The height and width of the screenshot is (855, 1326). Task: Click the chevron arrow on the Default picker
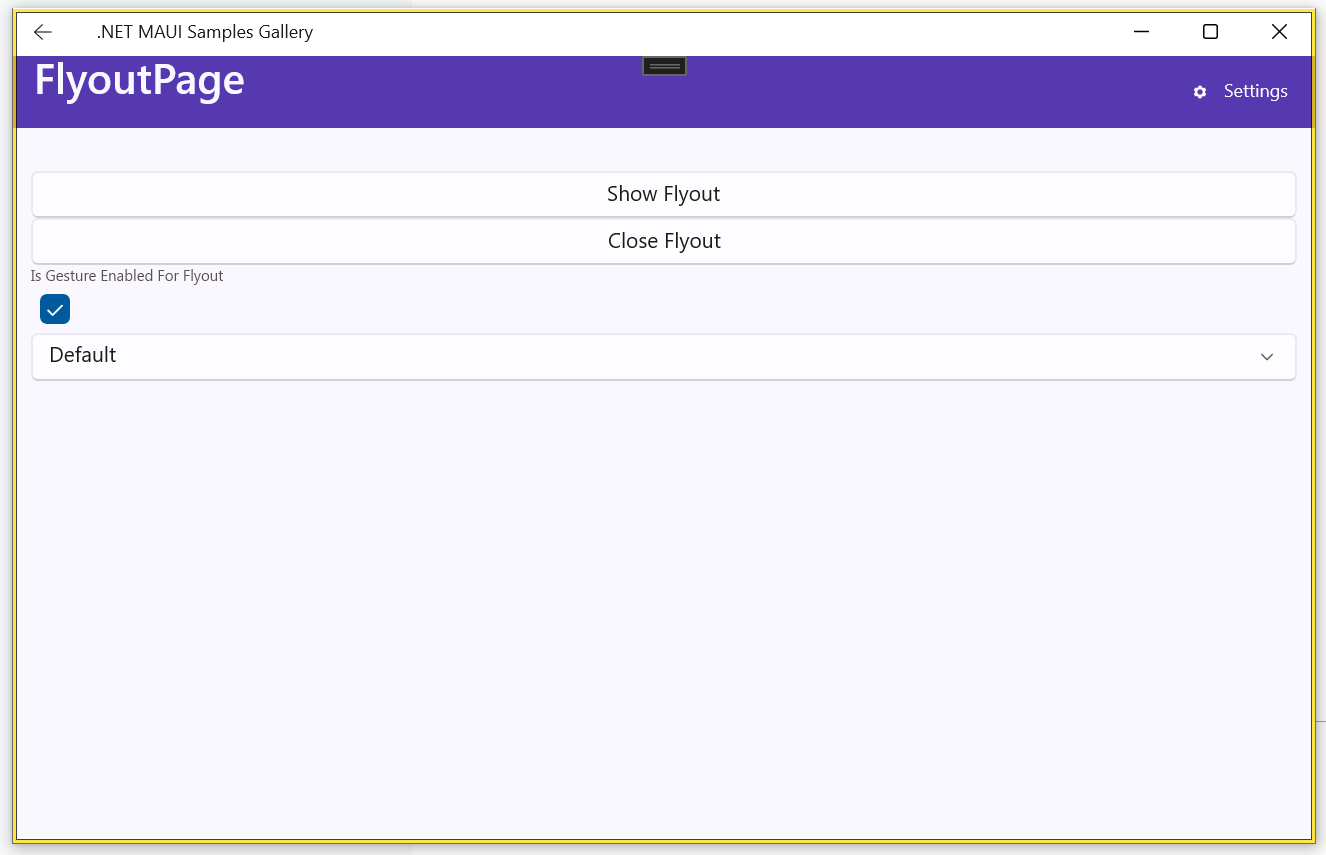pos(1267,357)
